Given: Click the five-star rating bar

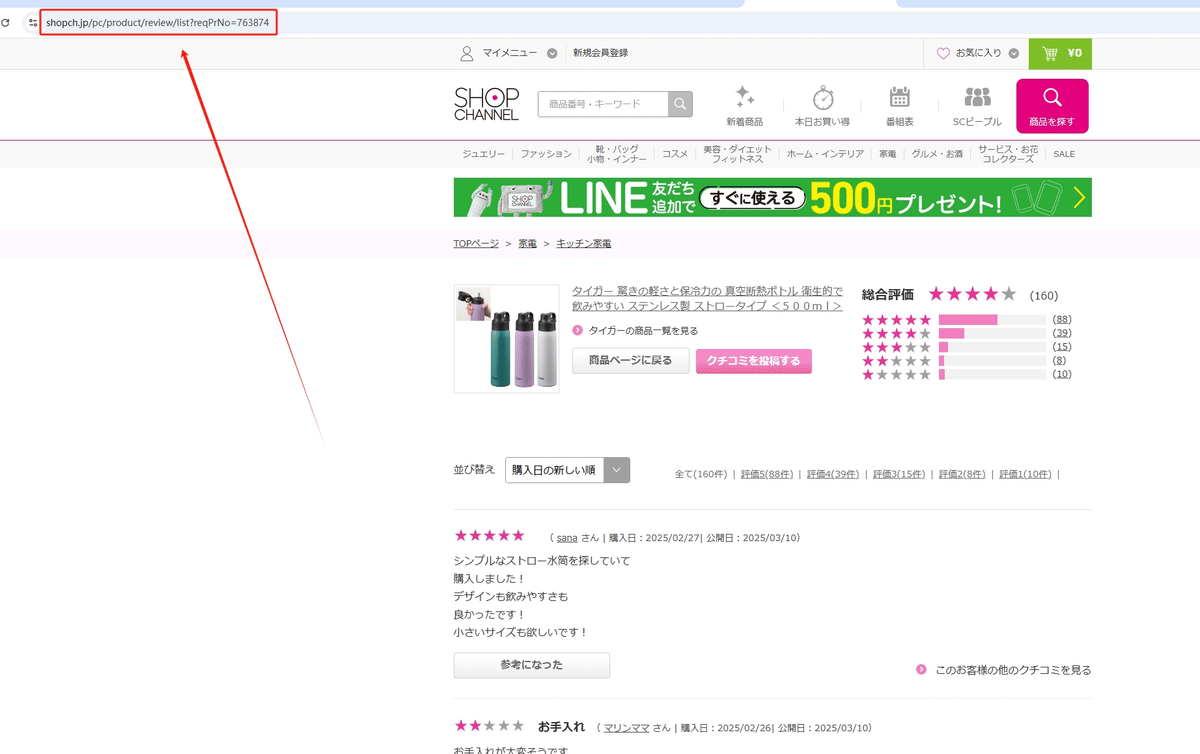Looking at the screenshot, I should coord(992,320).
